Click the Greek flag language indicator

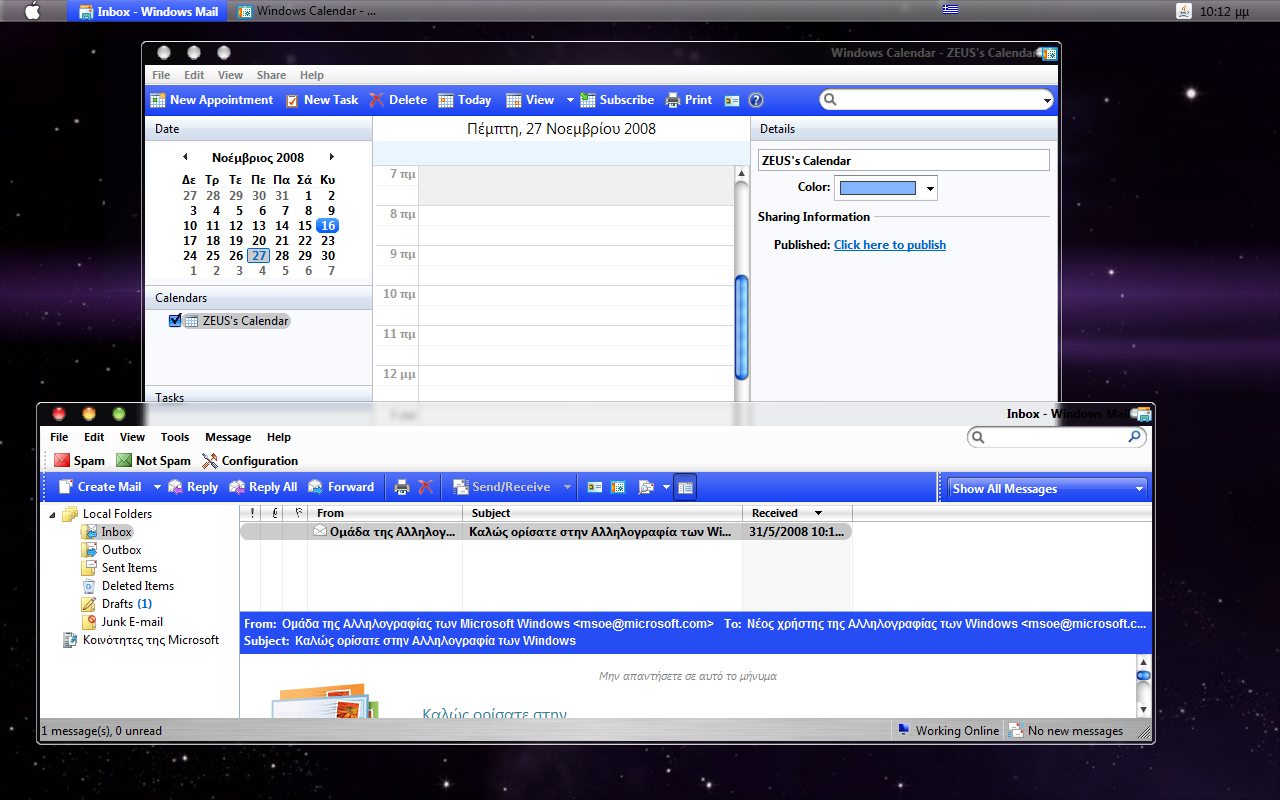tap(949, 9)
